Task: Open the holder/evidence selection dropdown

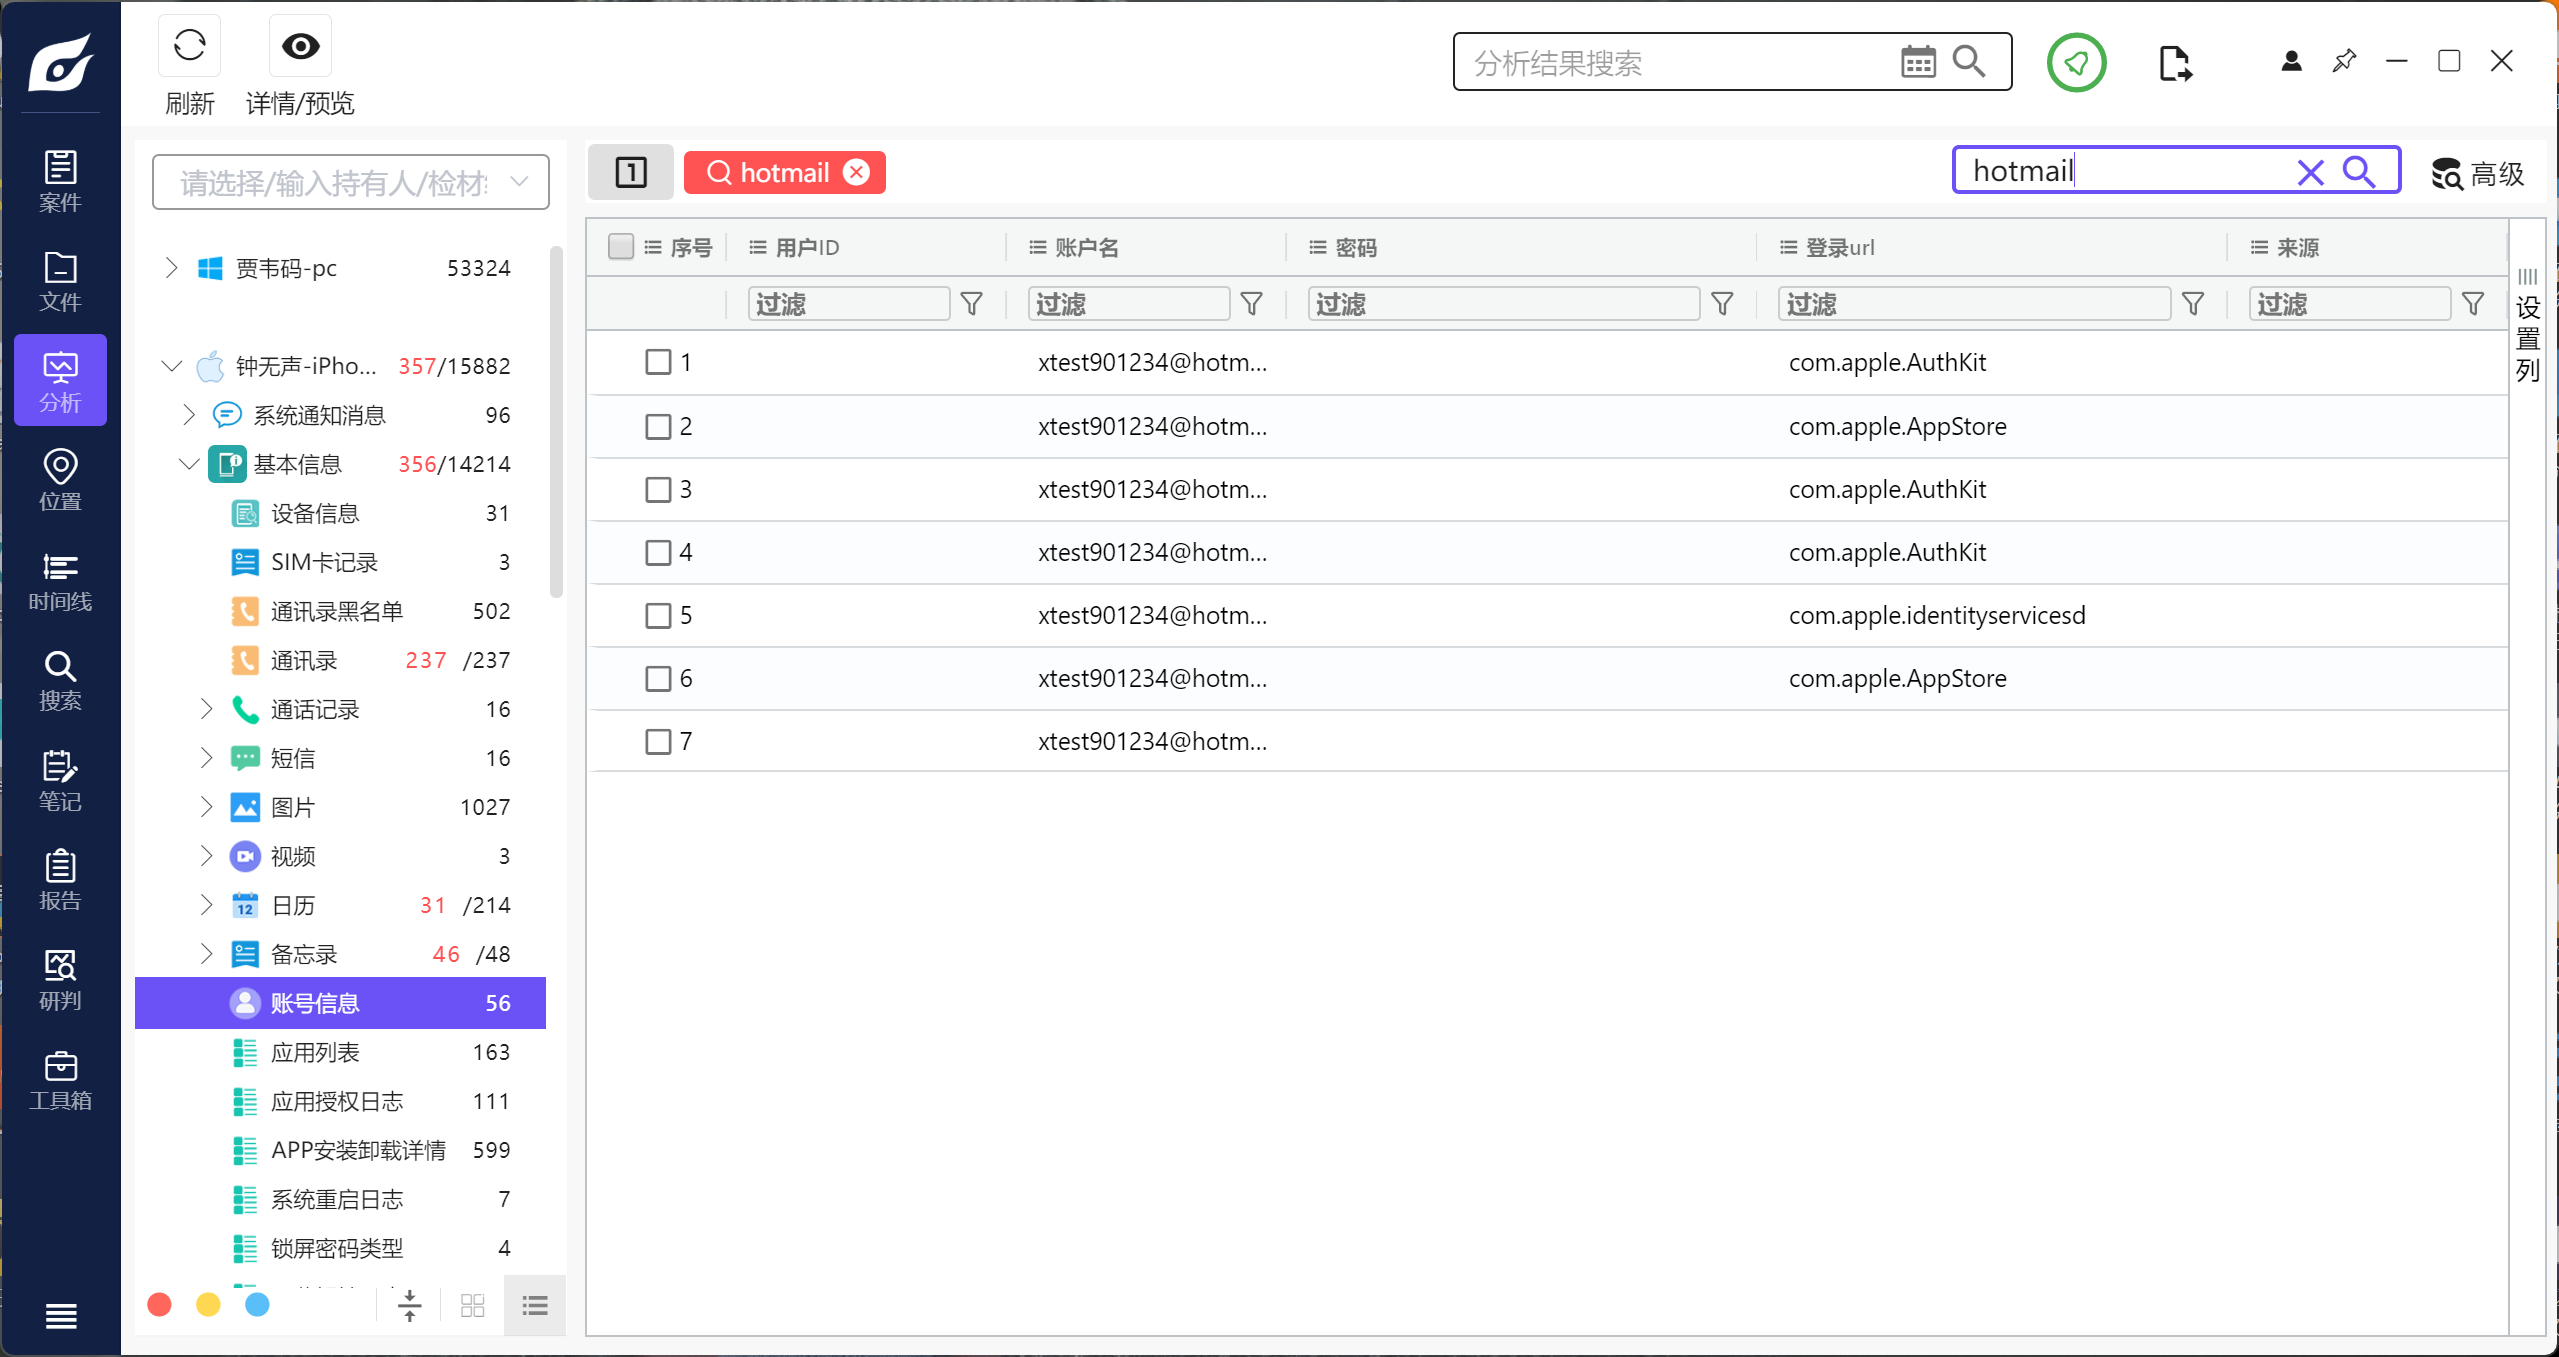Action: (350, 182)
